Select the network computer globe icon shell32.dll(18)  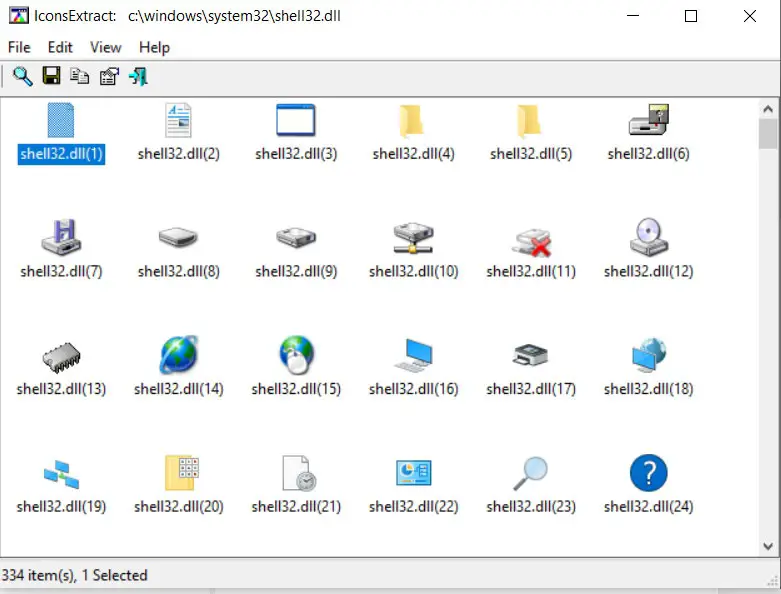pyautogui.click(x=649, y=355)
